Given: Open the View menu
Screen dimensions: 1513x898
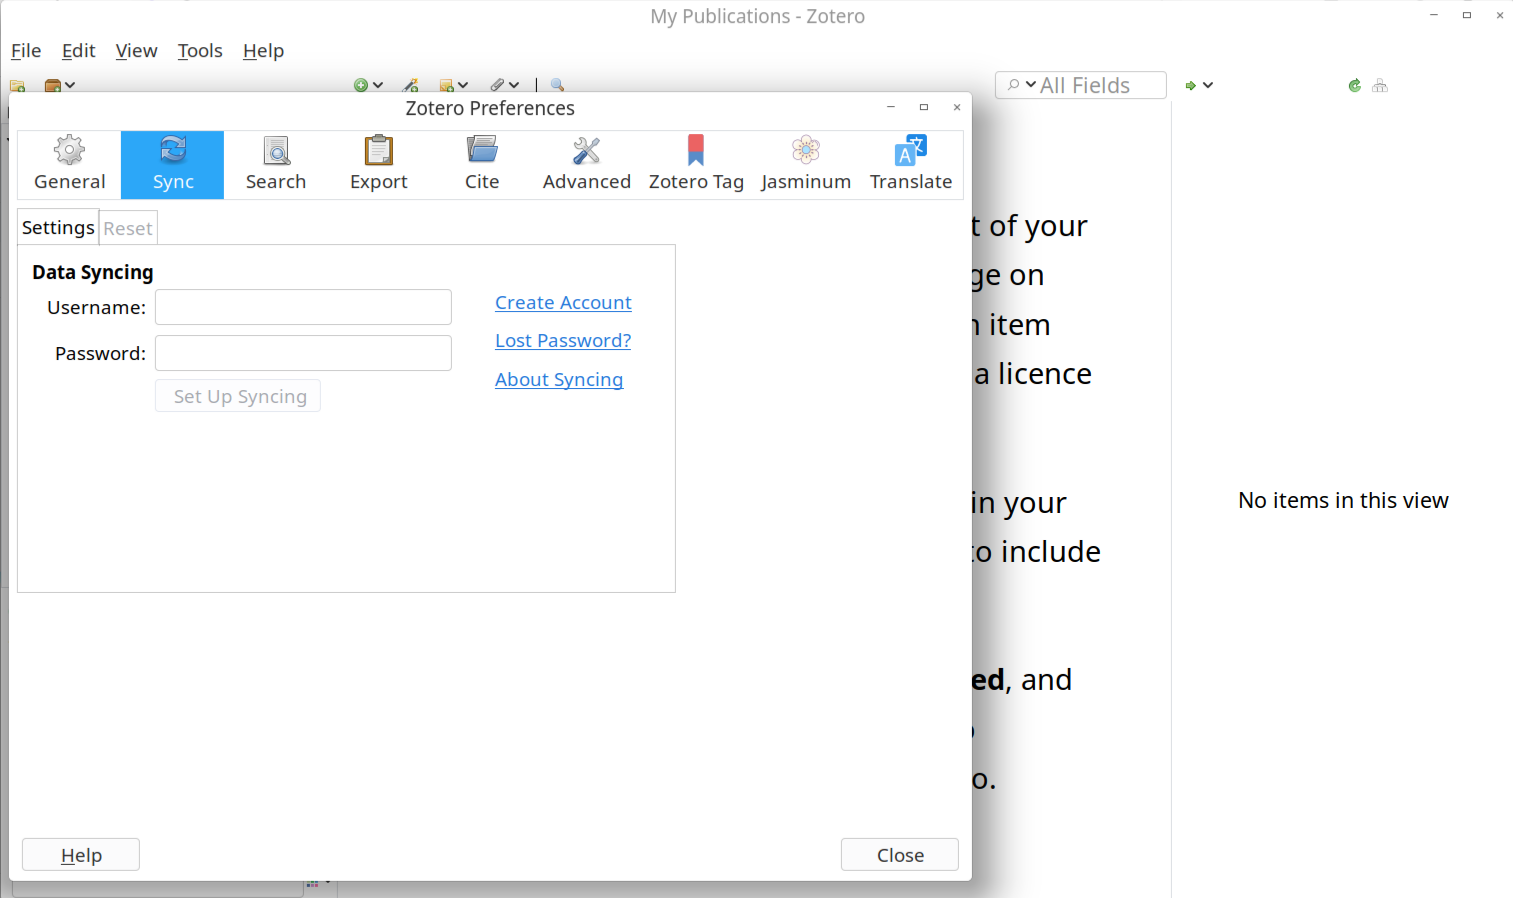Looking at the screenshot, I should pyautogui.click(x=136, y=51).
